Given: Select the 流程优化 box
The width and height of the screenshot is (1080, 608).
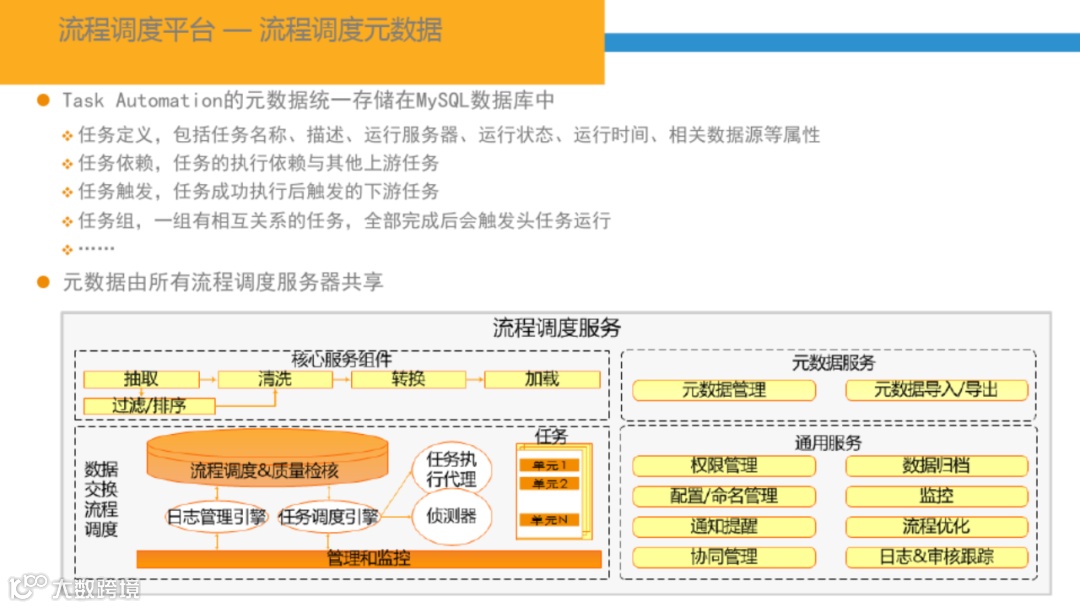Looking at the screenshot, I should pyautogui.click(x=937, y=527).
